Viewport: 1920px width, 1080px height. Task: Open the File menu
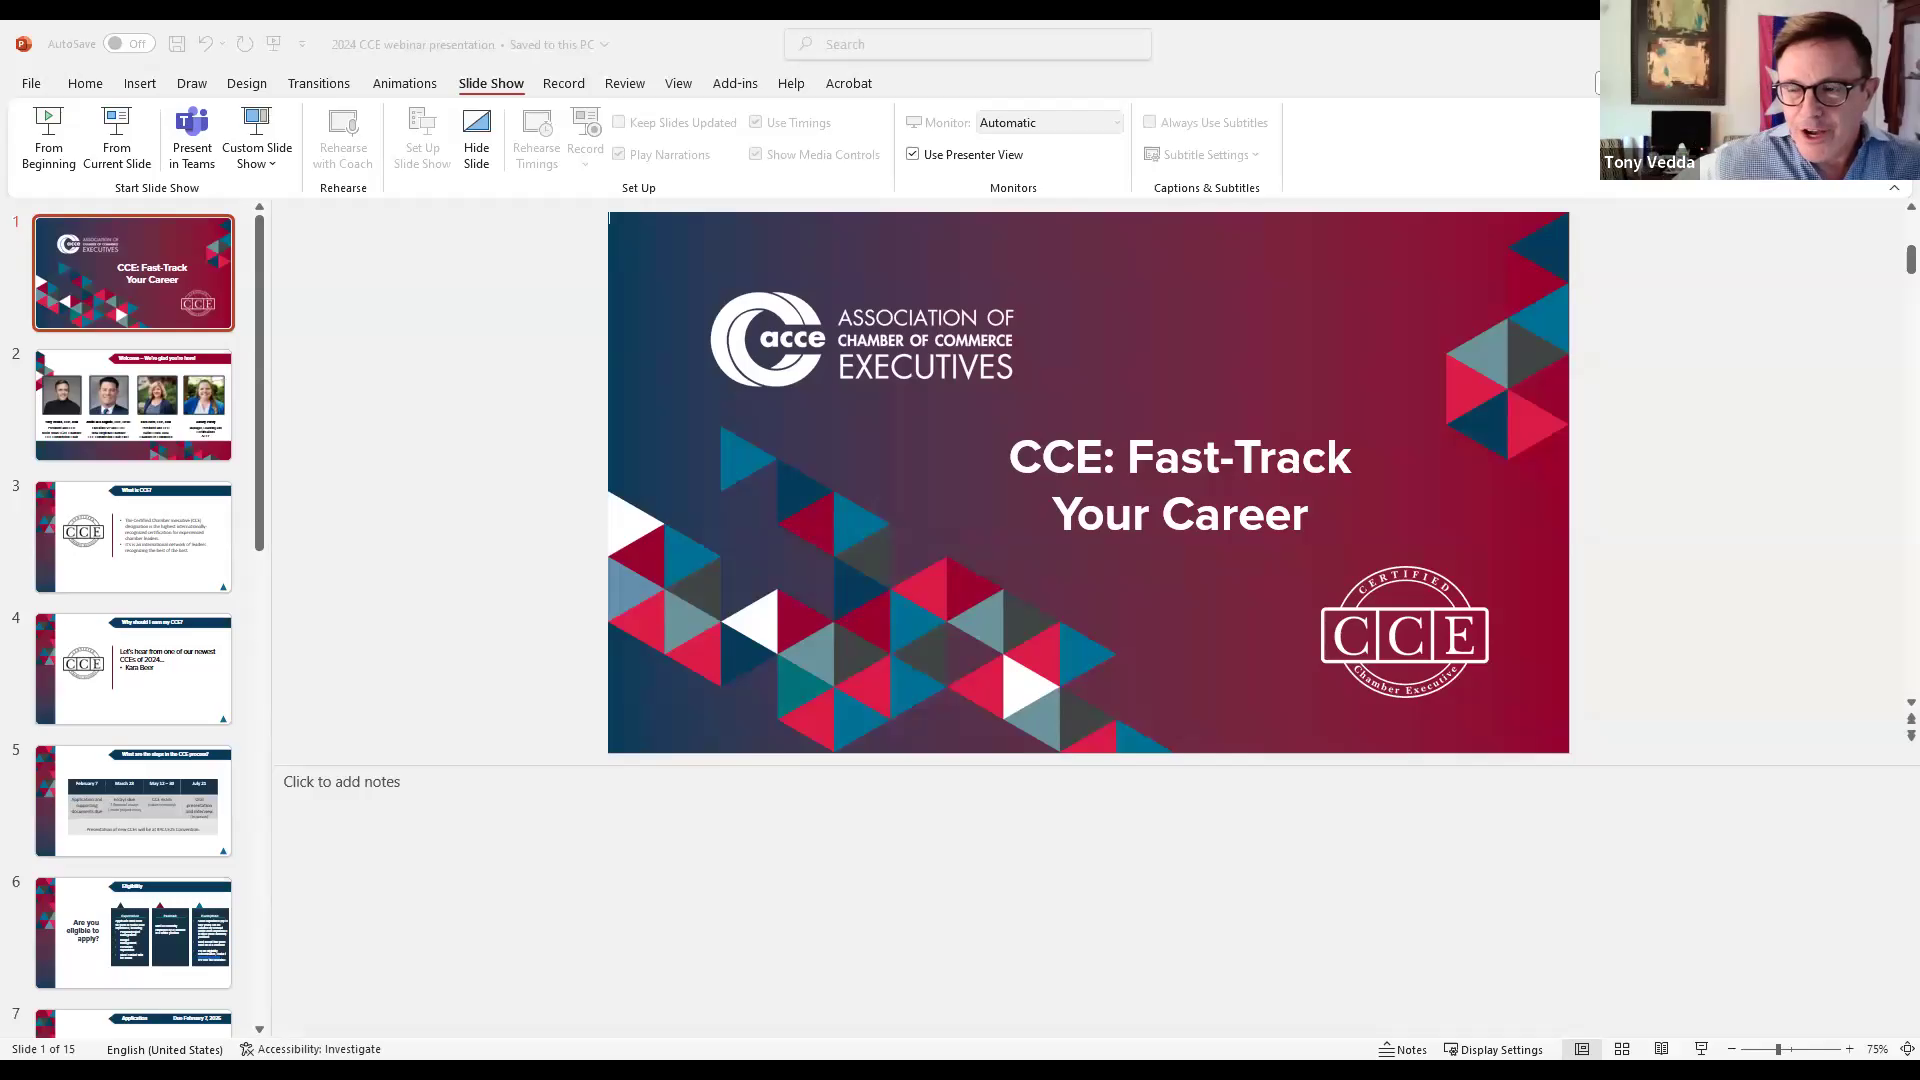[31, 83]
